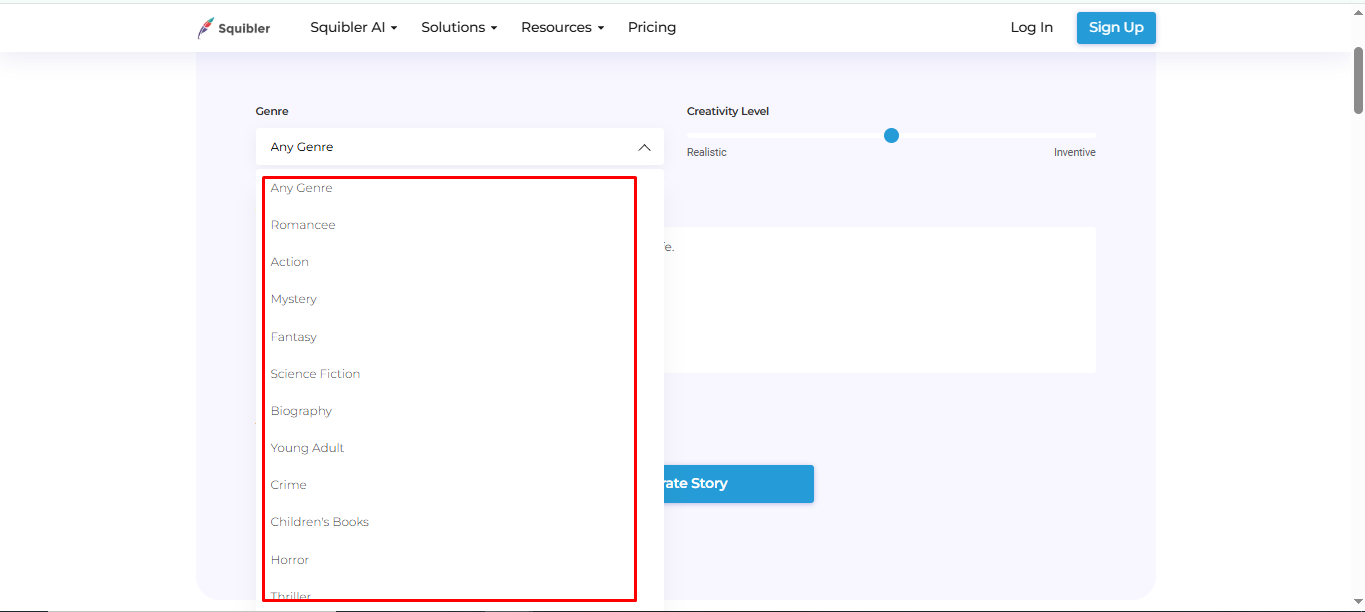Click the collapse chevron on Genre field
Screen dimensions: 1365x612
(645, 146)
